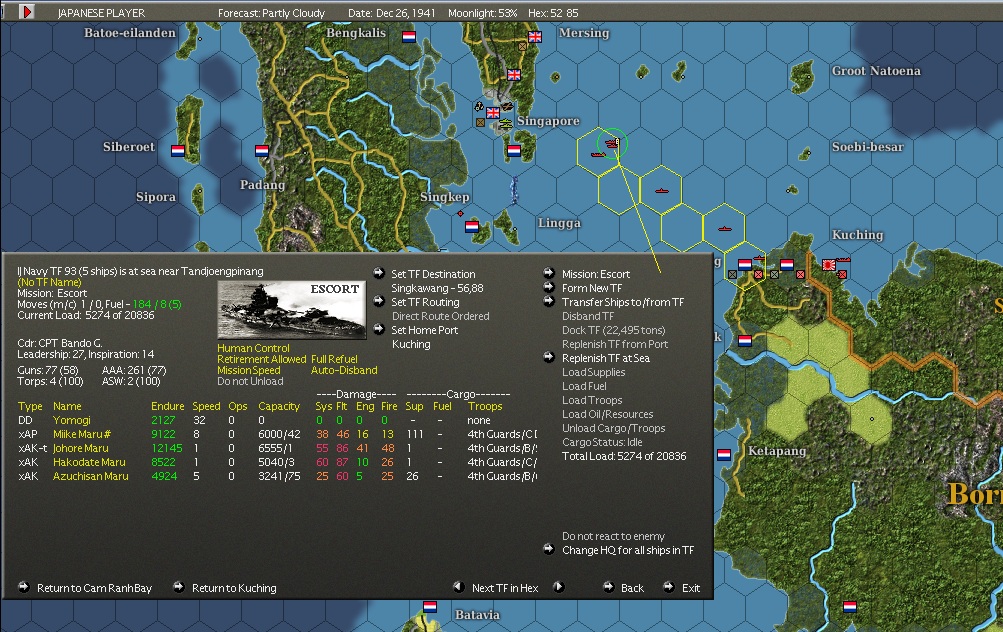Select the Dutch flag base at Batavia
1003x632 pixels.
(x=430, y=606)
